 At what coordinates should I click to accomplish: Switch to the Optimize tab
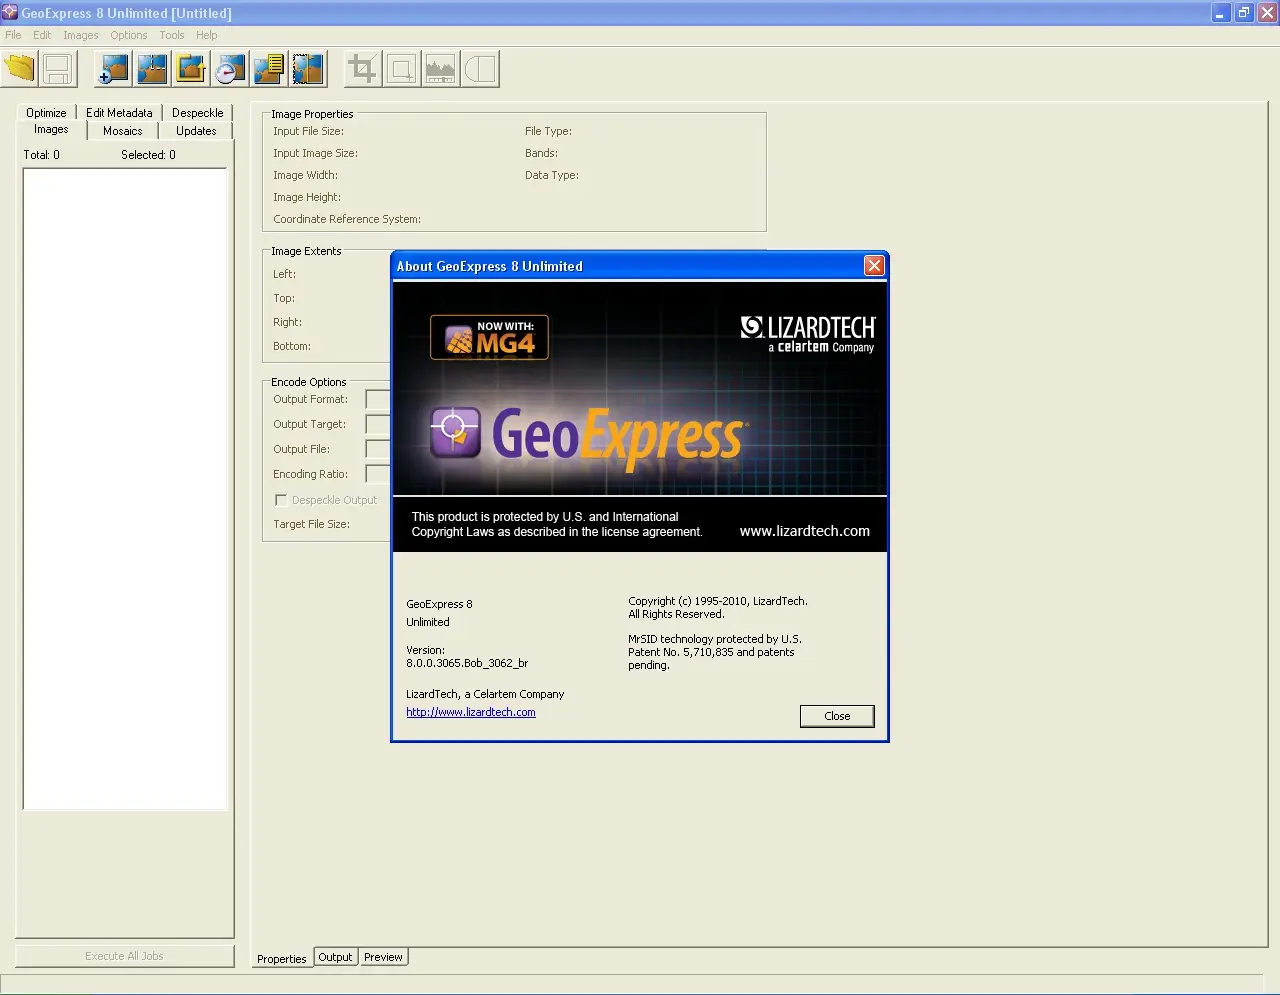tap(46, 113)
